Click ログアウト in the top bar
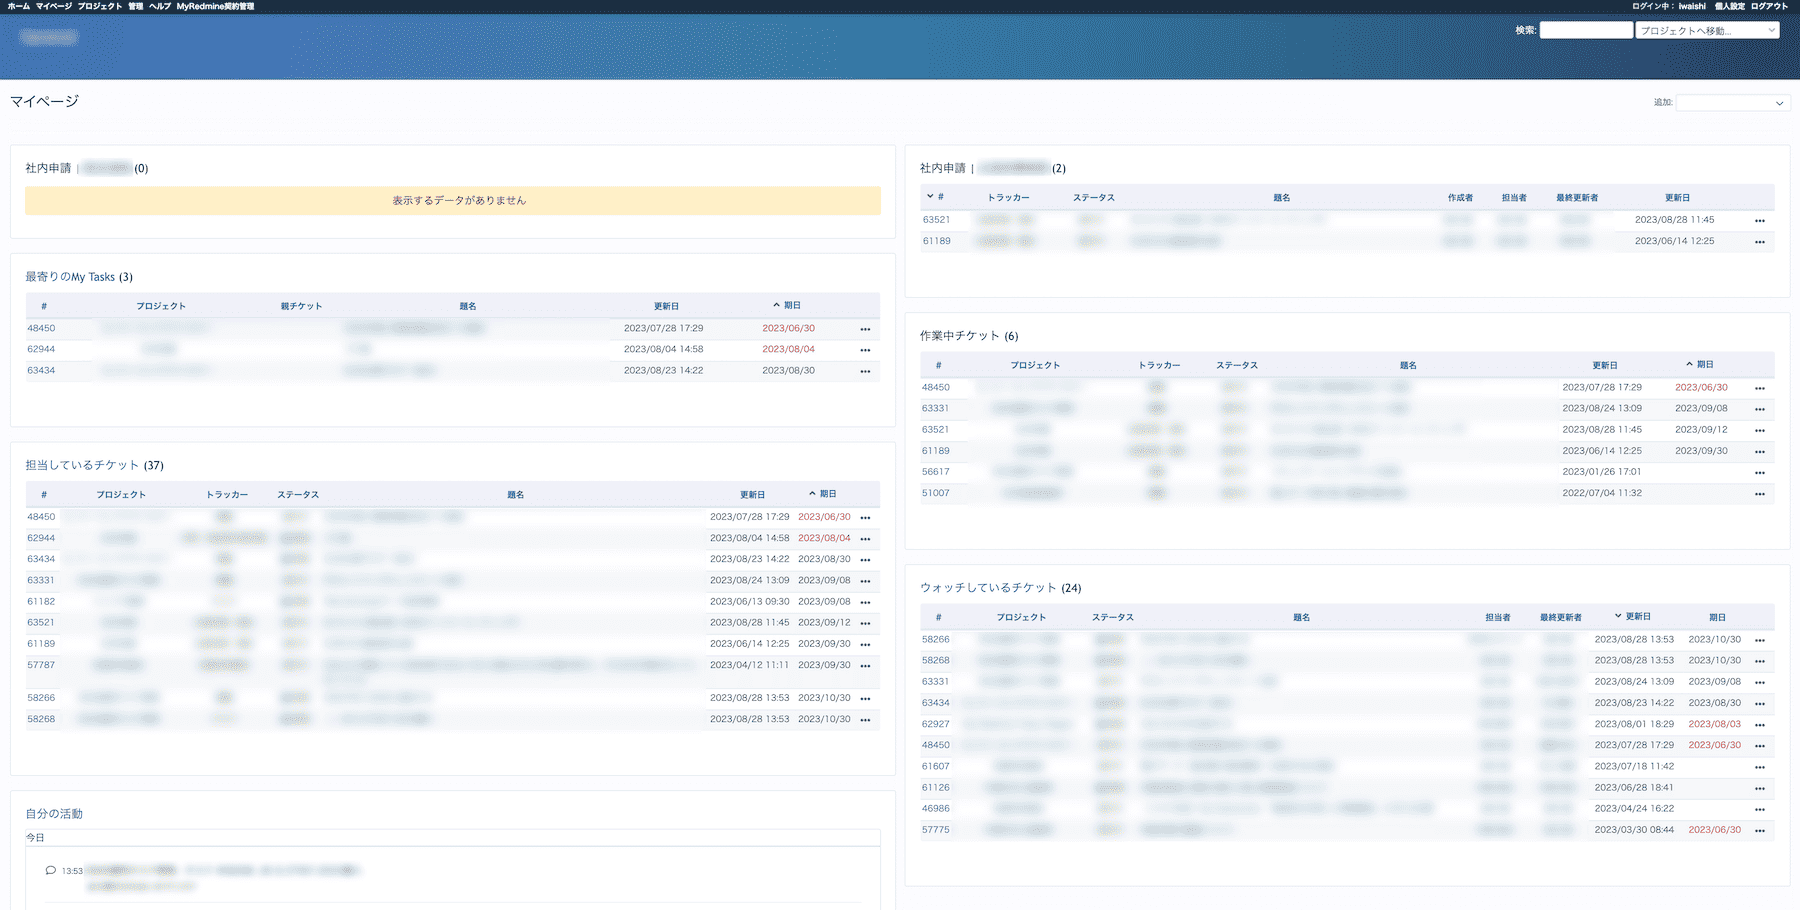 tap(1769, 6)
